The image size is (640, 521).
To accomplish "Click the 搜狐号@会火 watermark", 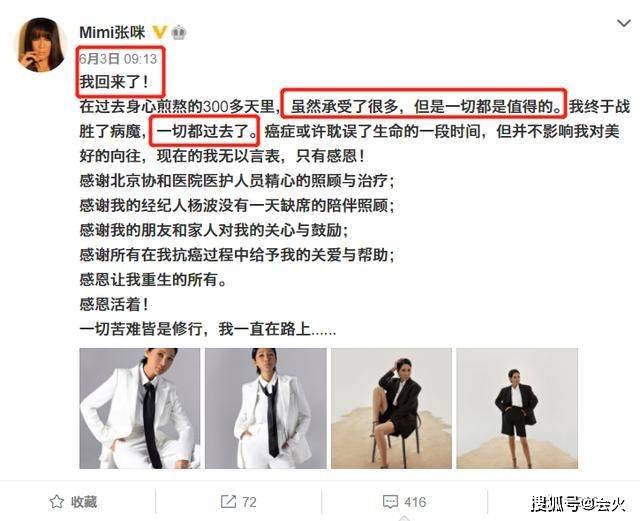I will click(578, 503).
